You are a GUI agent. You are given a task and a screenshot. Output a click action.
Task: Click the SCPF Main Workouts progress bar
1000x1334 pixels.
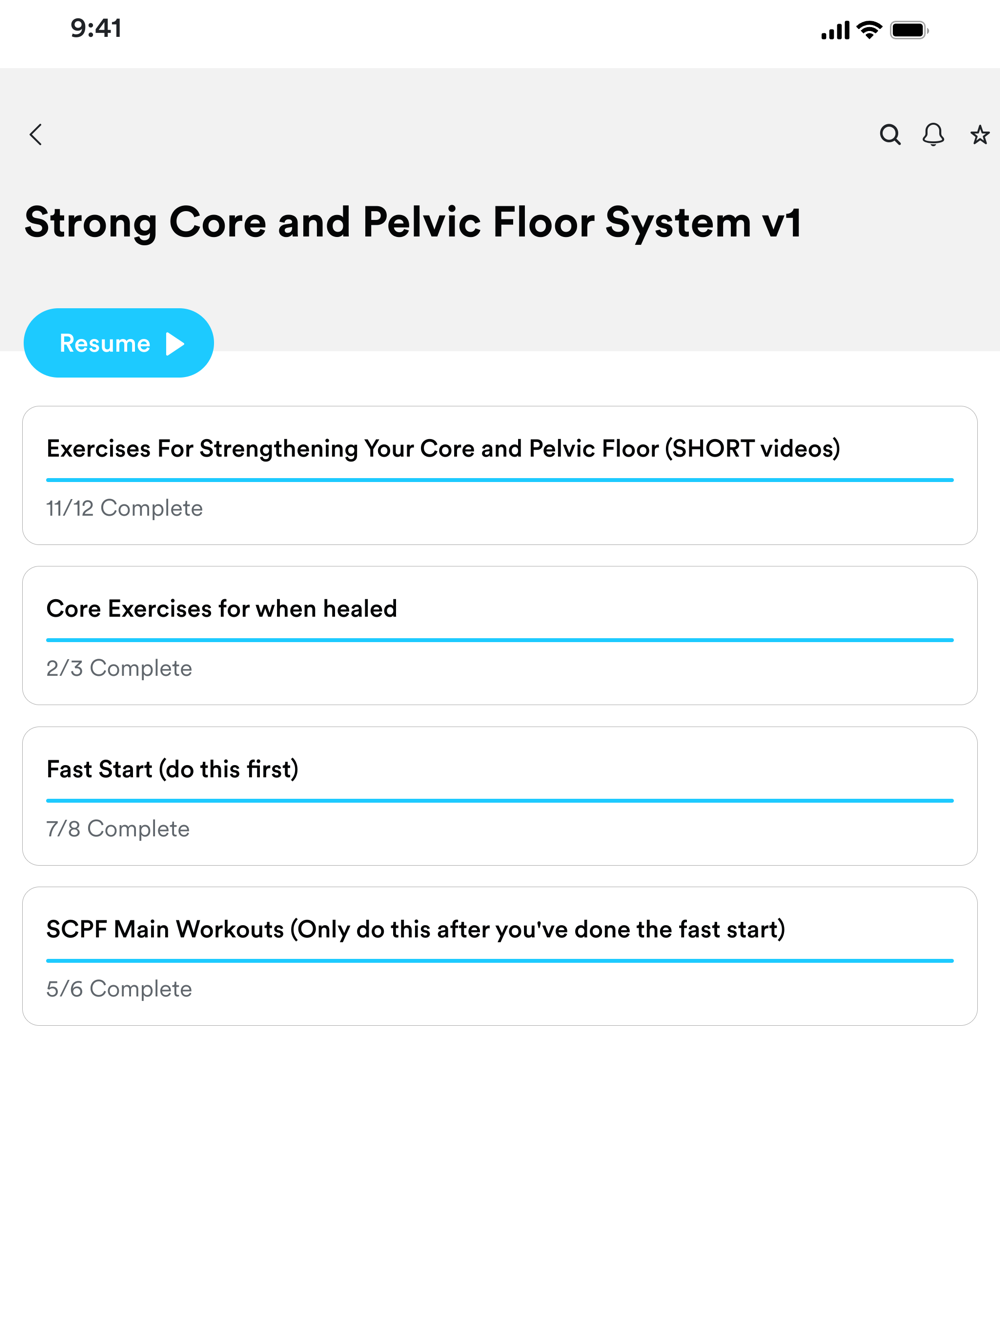click(500, 961)
